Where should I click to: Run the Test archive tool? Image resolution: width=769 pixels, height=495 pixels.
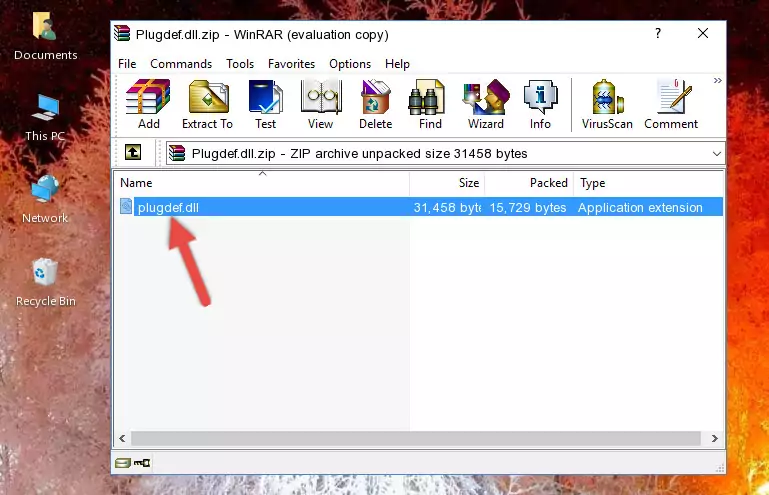(265, 104)
